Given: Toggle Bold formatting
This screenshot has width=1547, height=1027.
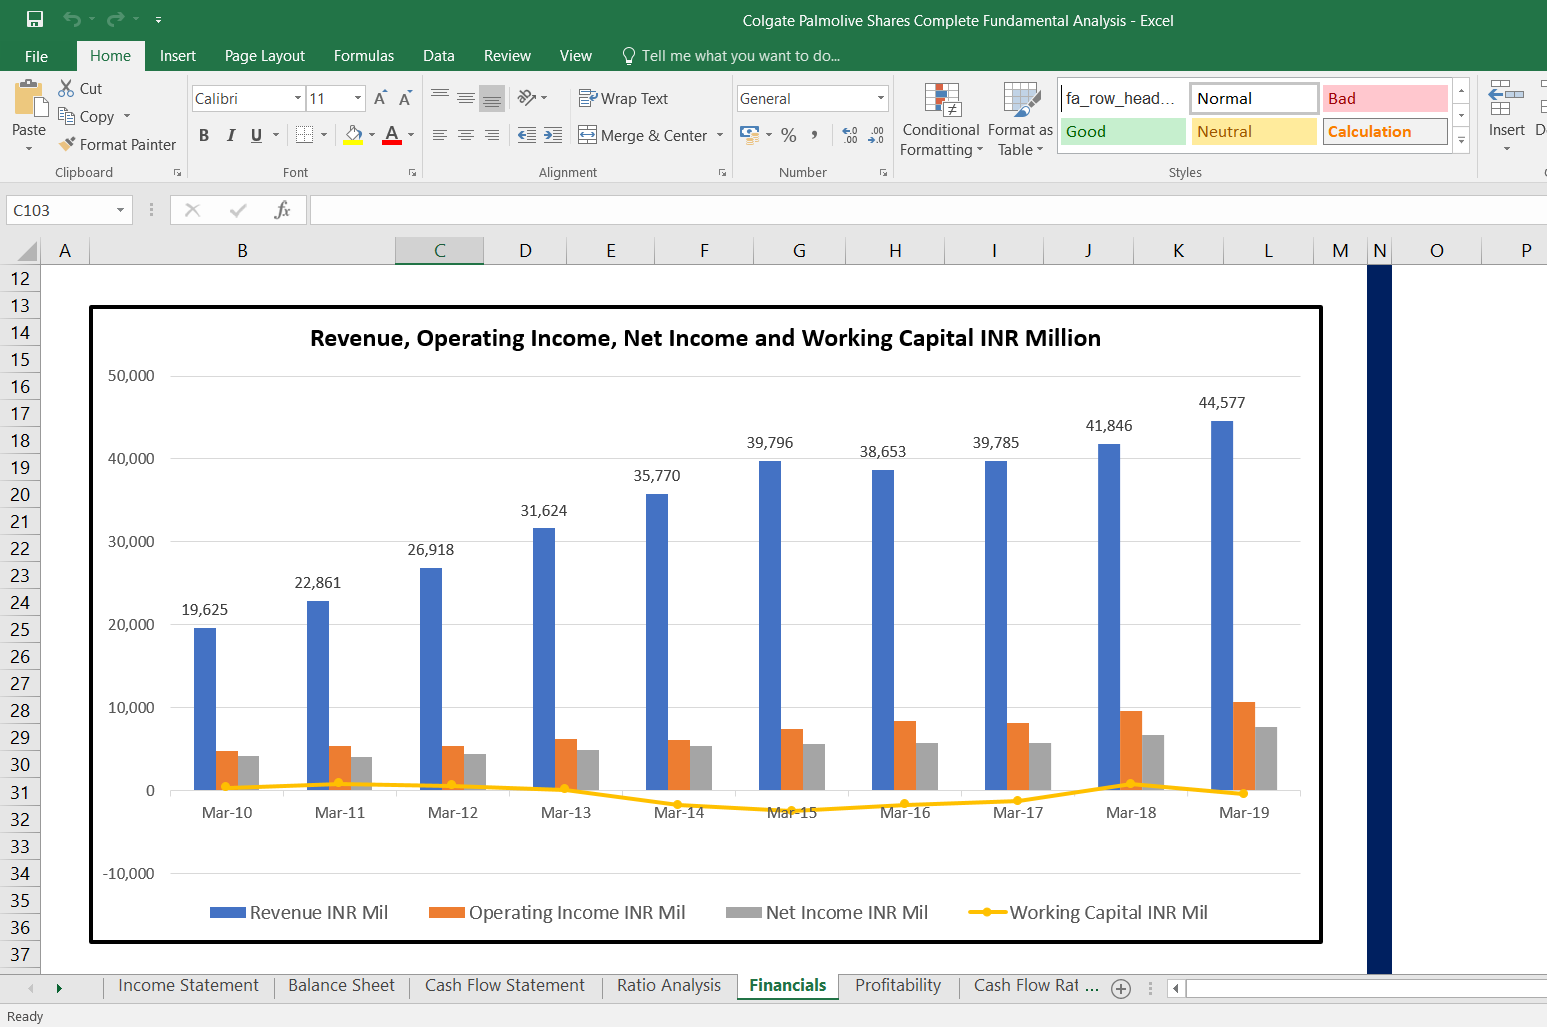Looking at the screenshot, I should (x=204, y=135).
